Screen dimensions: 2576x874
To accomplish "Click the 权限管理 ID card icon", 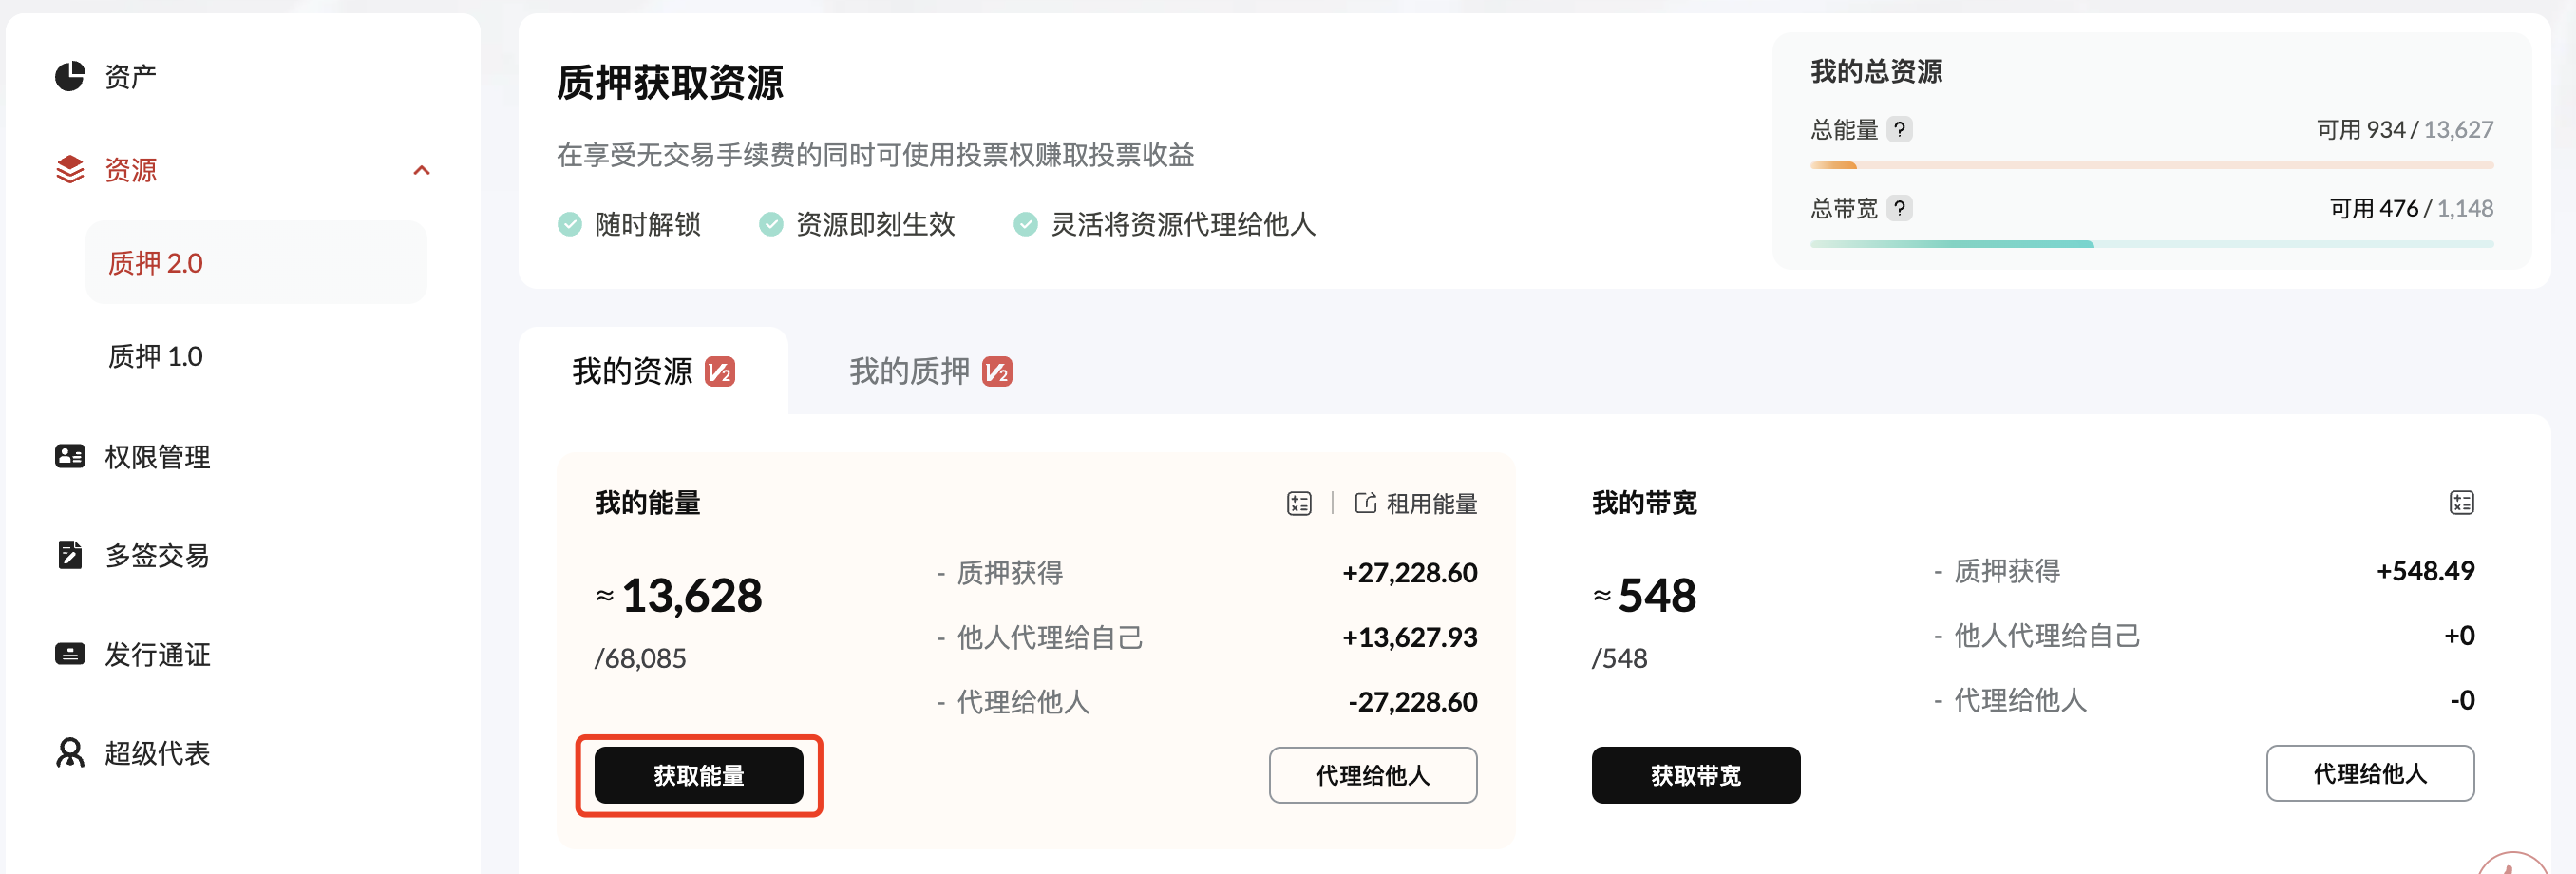I will [69, 456].
